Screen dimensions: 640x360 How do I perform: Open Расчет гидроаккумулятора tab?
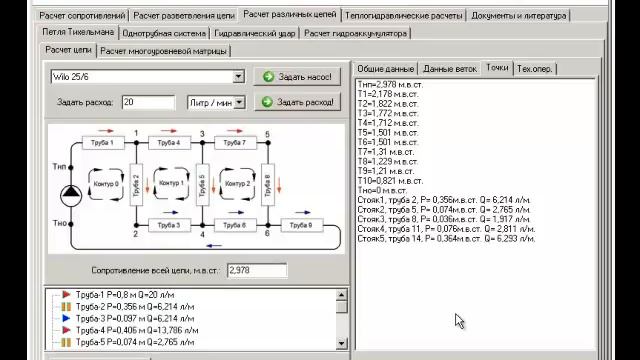(355, 33)
